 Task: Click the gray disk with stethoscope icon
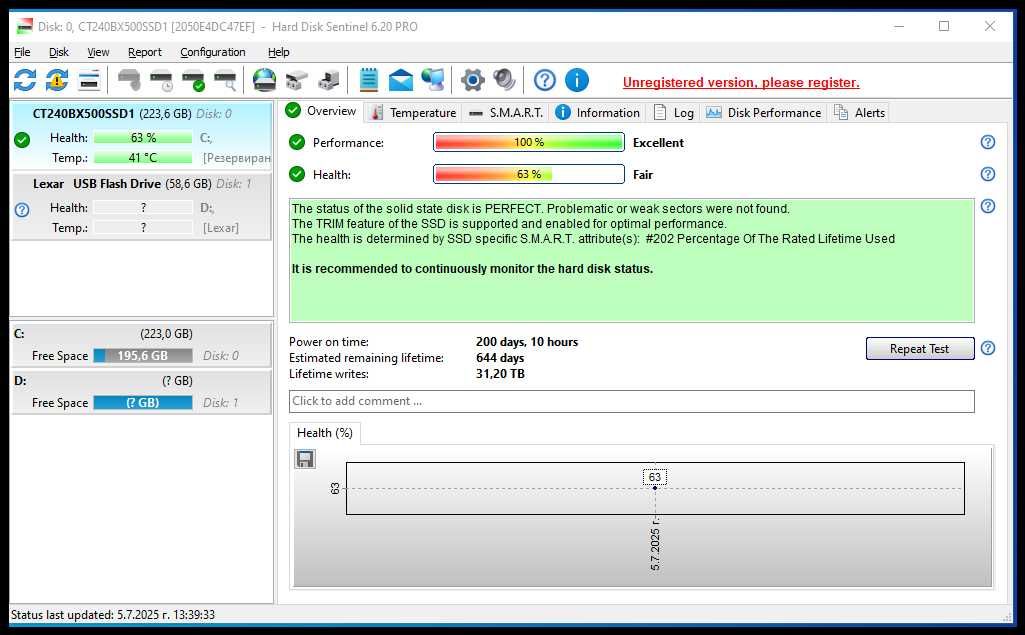129,80
